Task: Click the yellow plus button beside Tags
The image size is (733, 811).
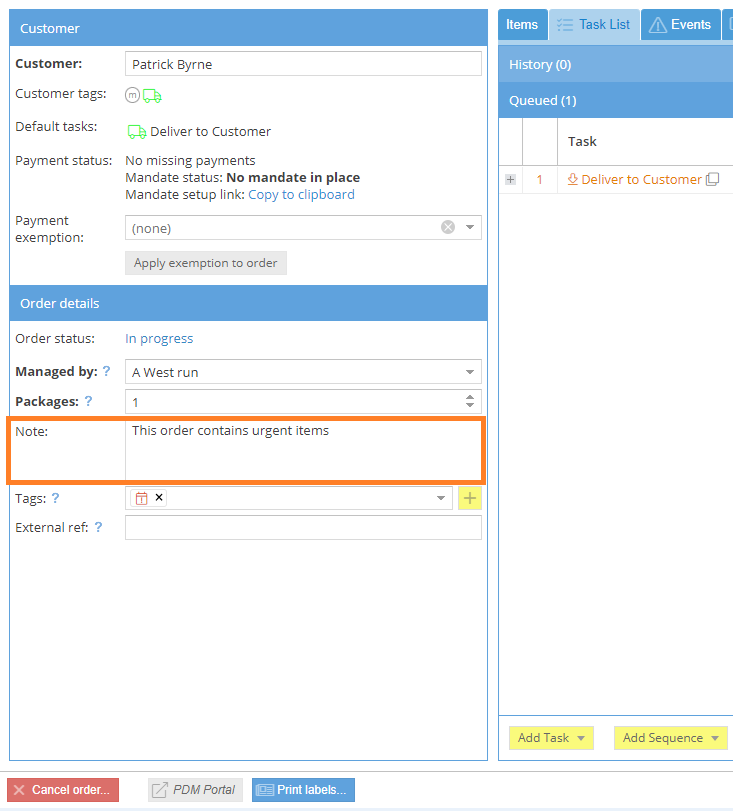Action: [x=470, y=498]
